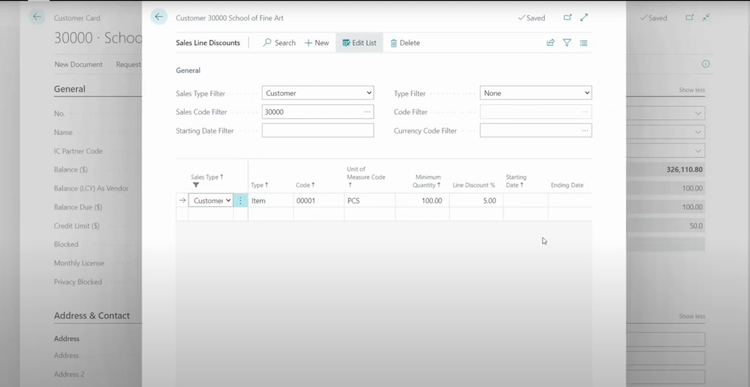Click General heading on Customer Card
Viewport: 750px width, 387px height.
(x=70, y=88)
